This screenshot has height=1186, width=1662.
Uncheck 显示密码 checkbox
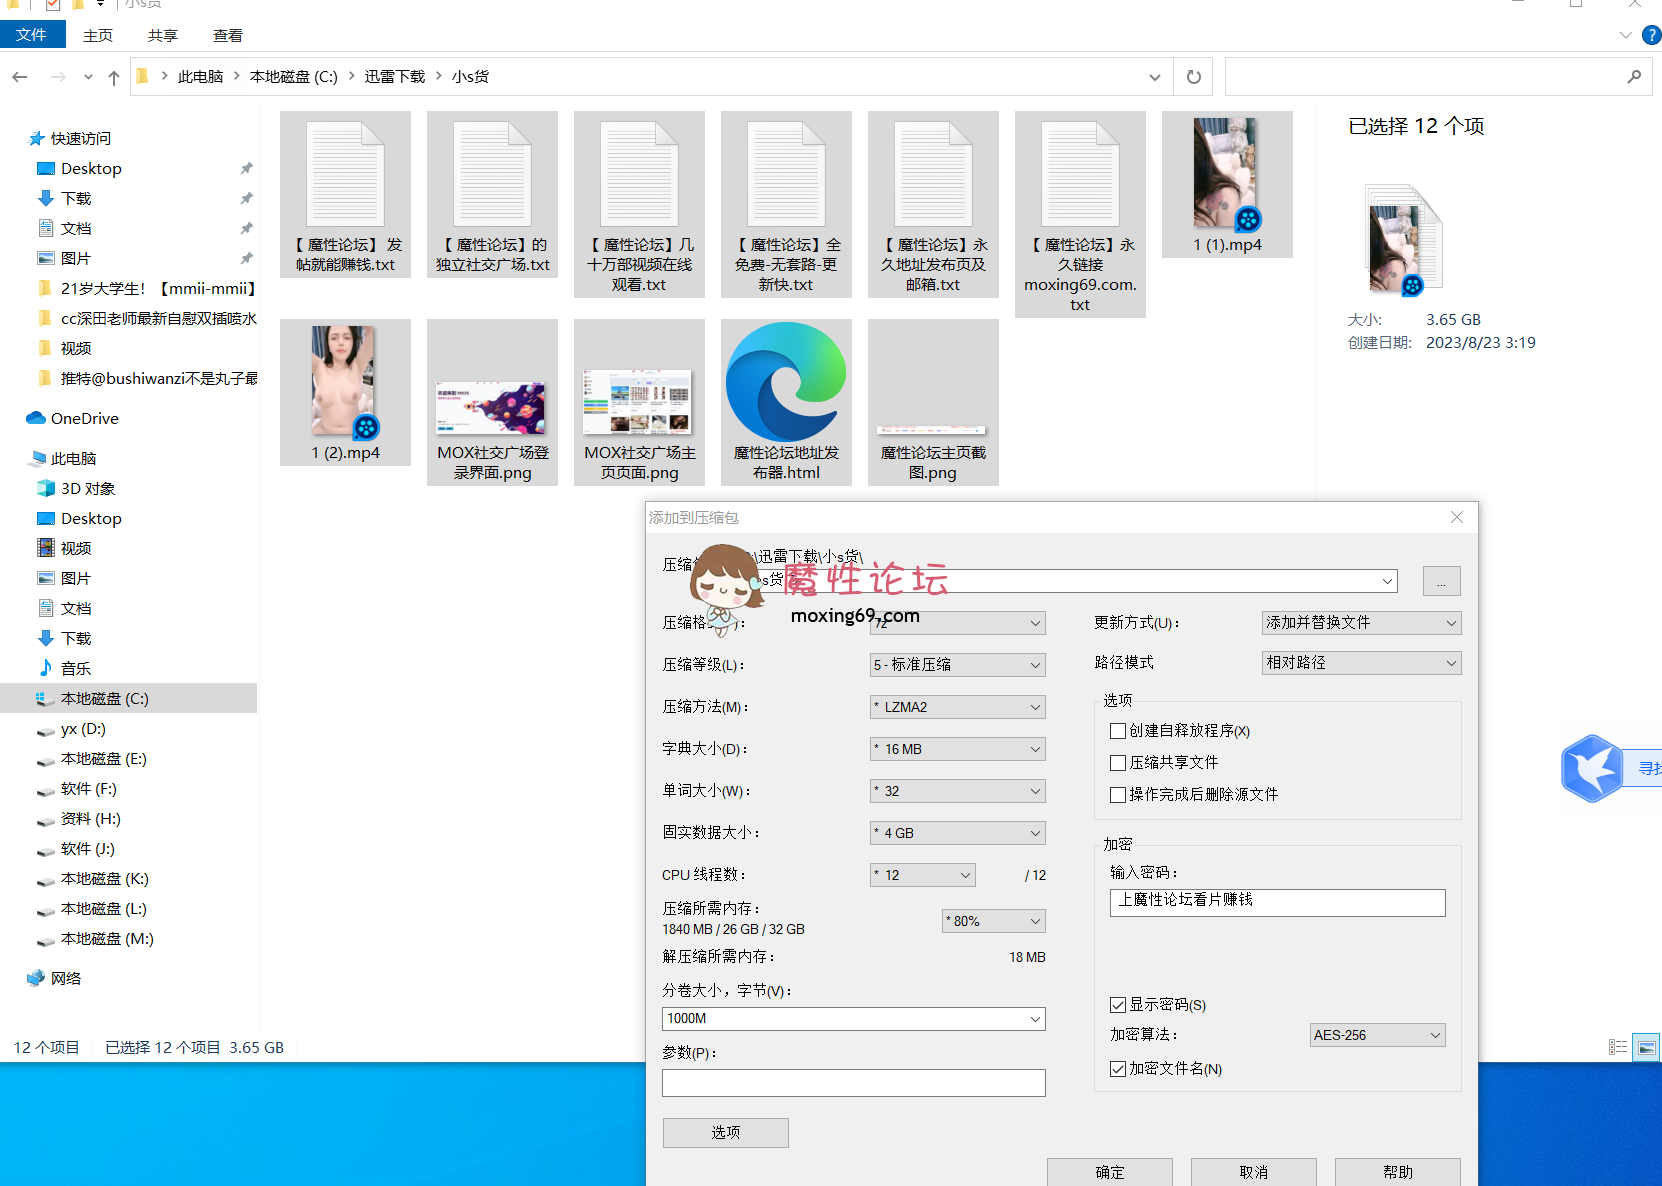1118,1005
